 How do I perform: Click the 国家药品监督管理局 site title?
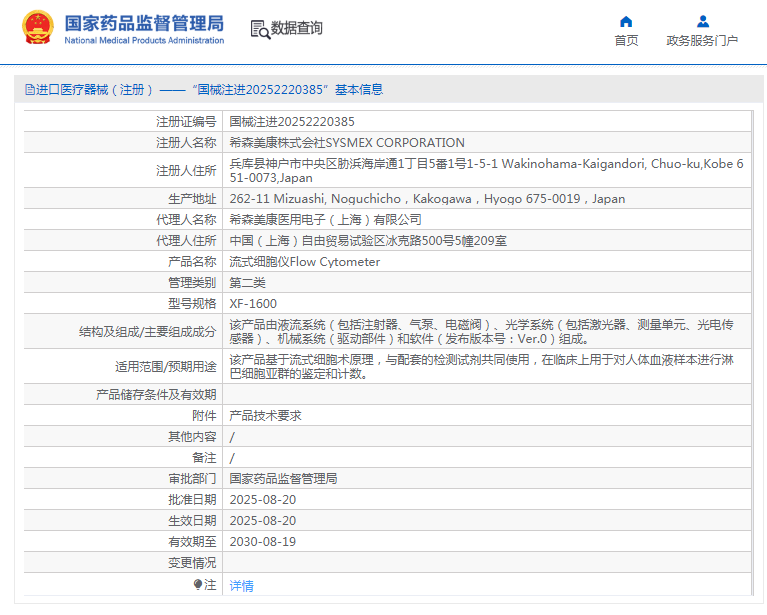point(144,23)
